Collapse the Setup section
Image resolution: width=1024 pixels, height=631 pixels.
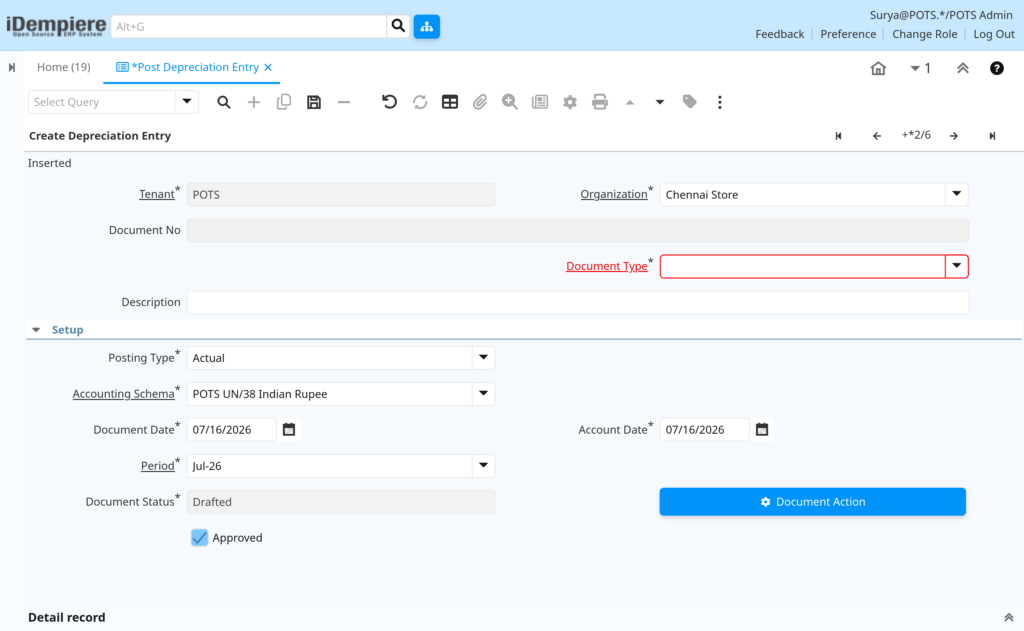pos(37,330)
